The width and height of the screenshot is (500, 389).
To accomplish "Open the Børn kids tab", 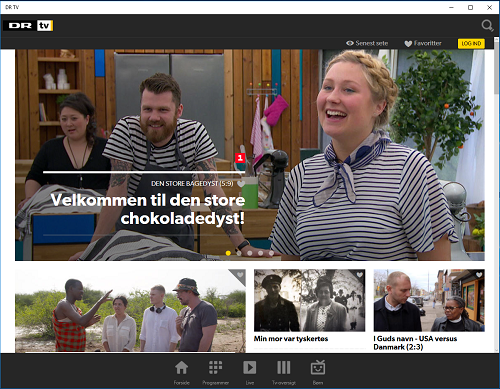I will tap(318, 373).
